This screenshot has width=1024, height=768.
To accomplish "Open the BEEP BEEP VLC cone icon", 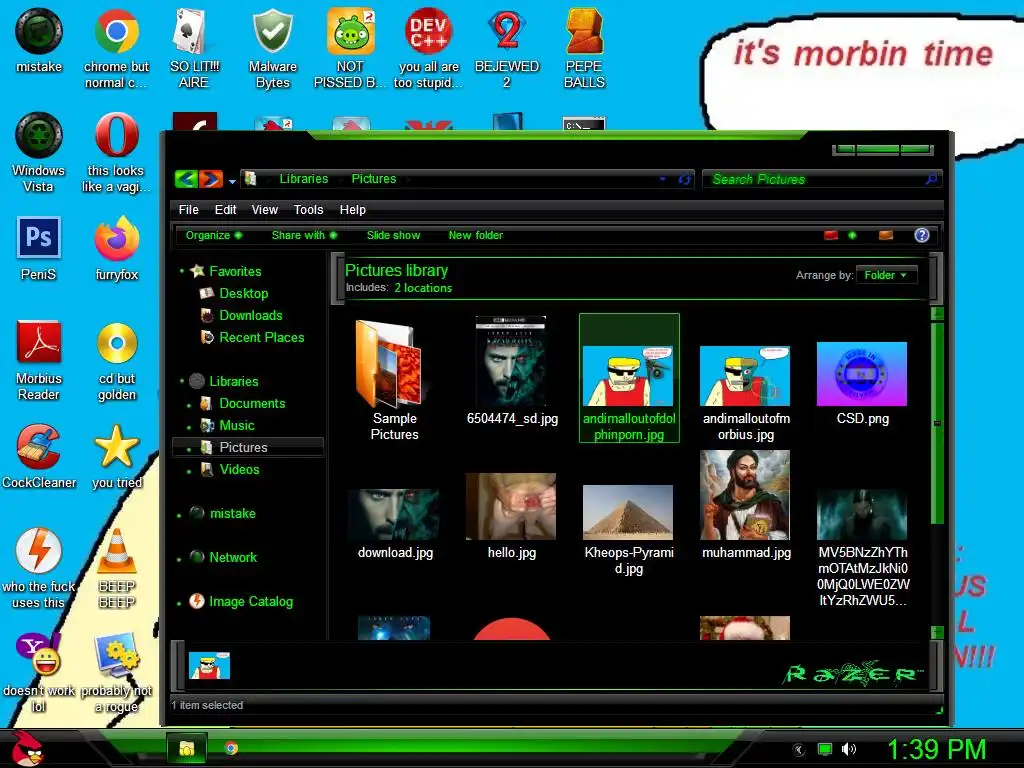I will pyautogui.click(x=117, y=569).
